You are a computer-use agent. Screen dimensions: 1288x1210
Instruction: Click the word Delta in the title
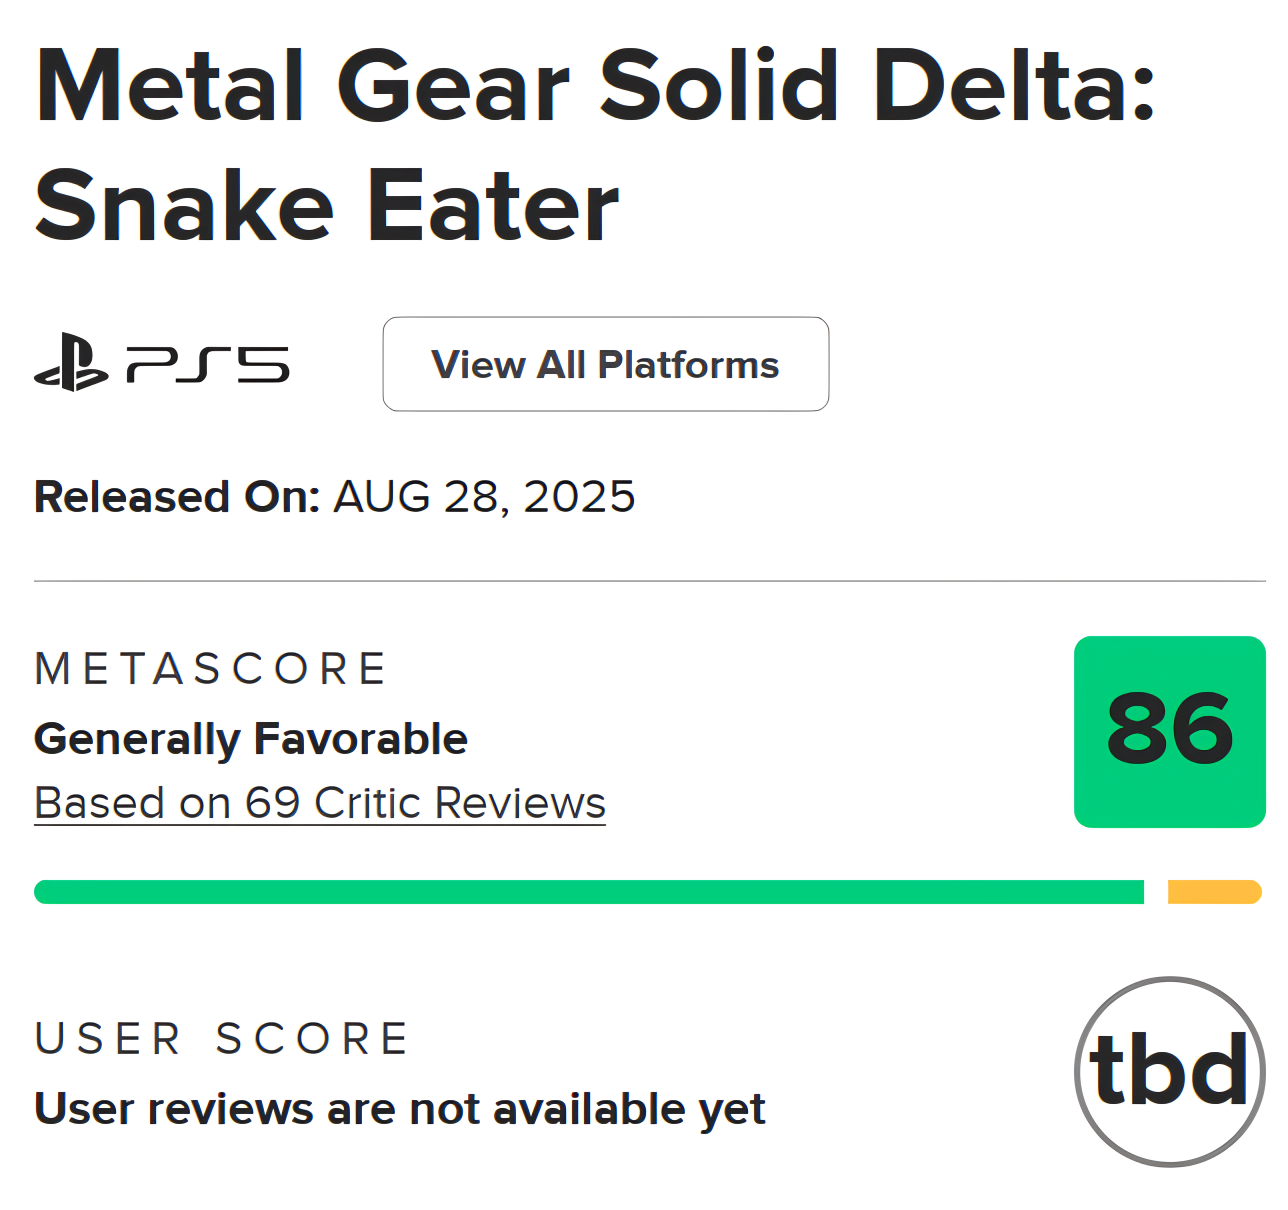coord(1014,86)
